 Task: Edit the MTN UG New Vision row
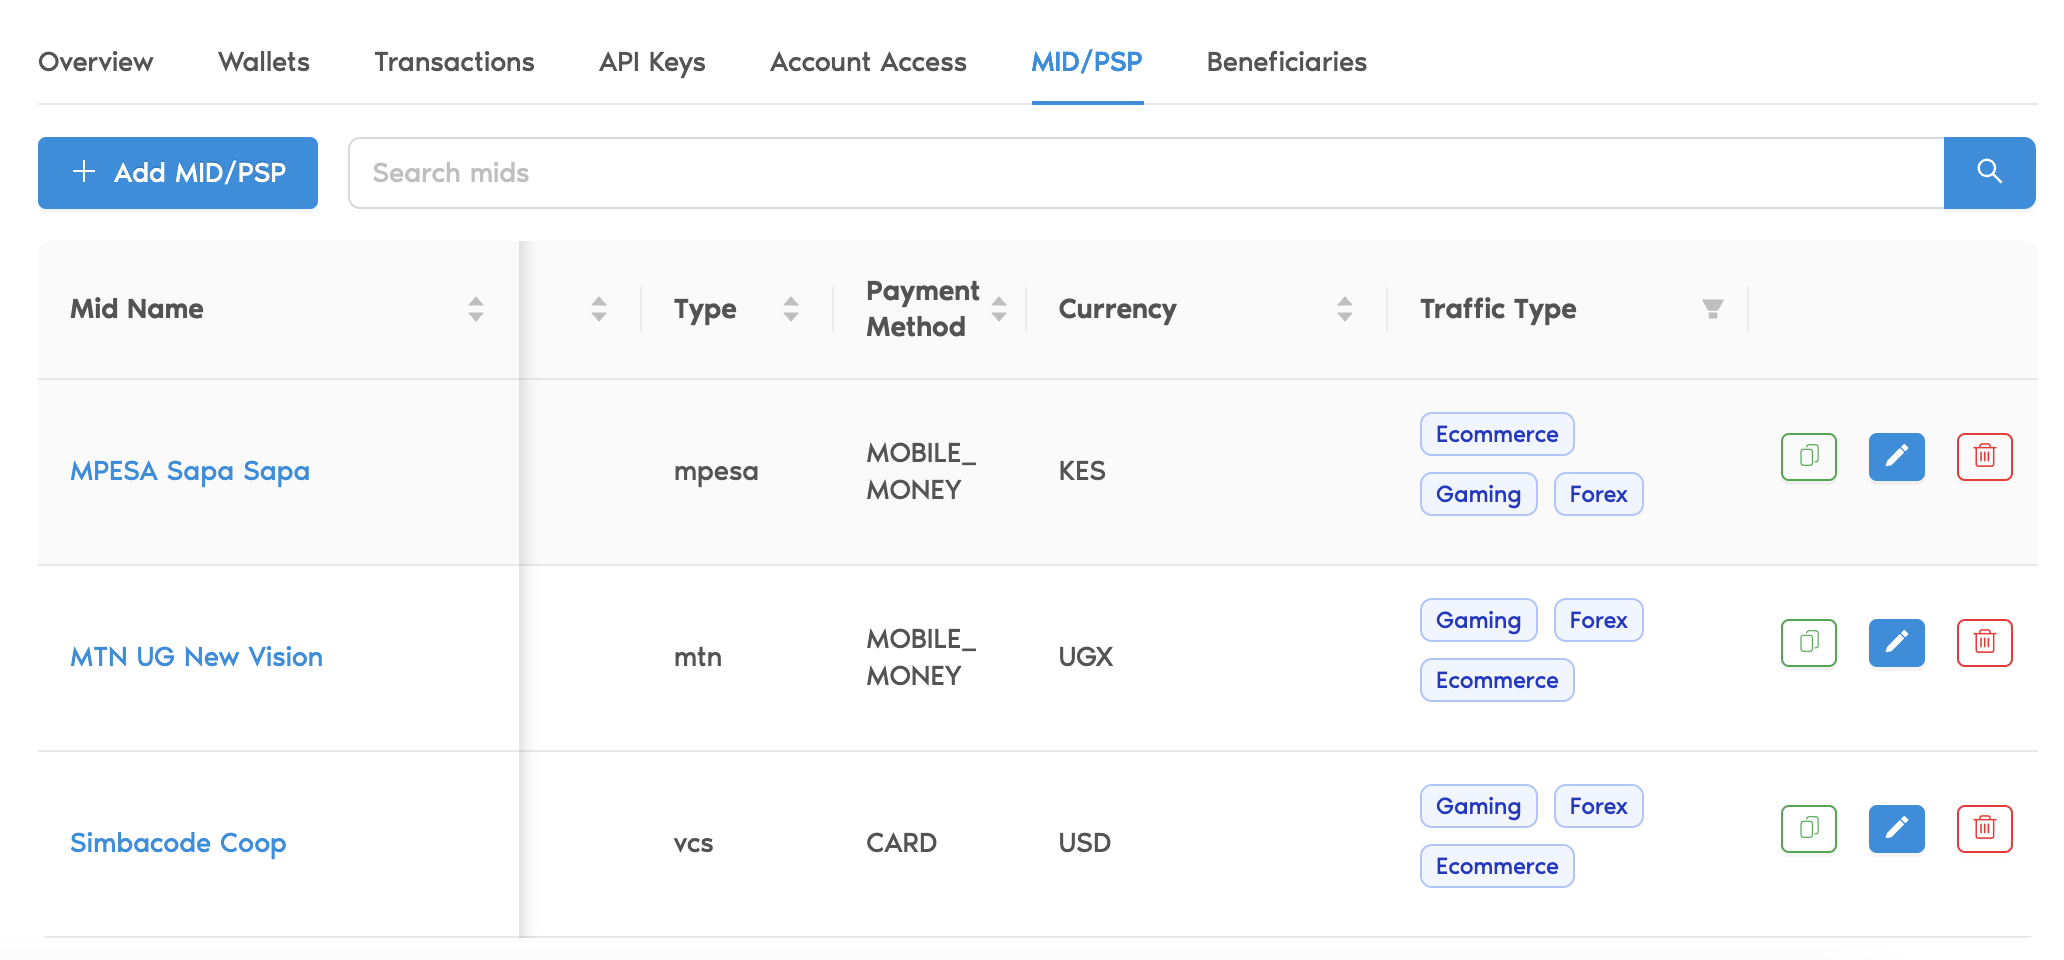[x=1896, y=642]
